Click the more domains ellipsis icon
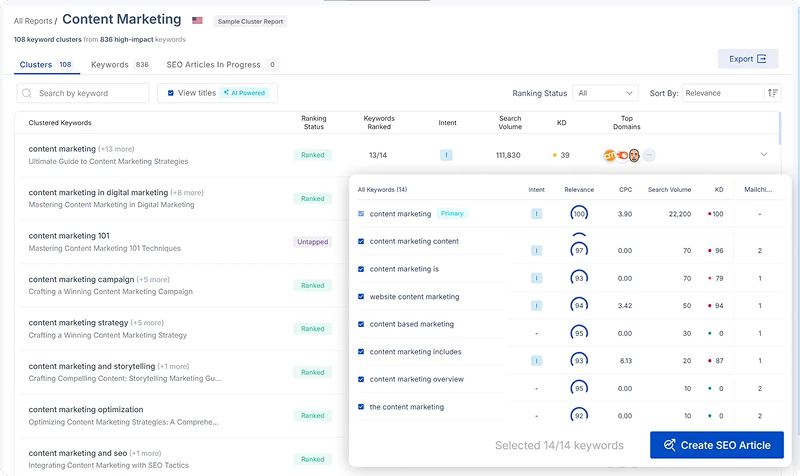Screen dimensions: 800x476 [x=649, y=155]
